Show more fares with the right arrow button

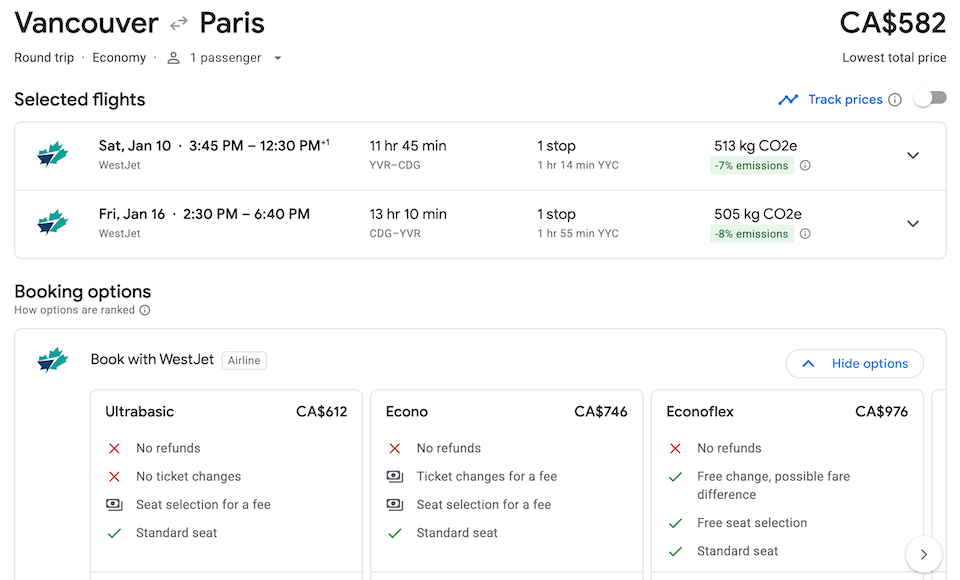924,554
